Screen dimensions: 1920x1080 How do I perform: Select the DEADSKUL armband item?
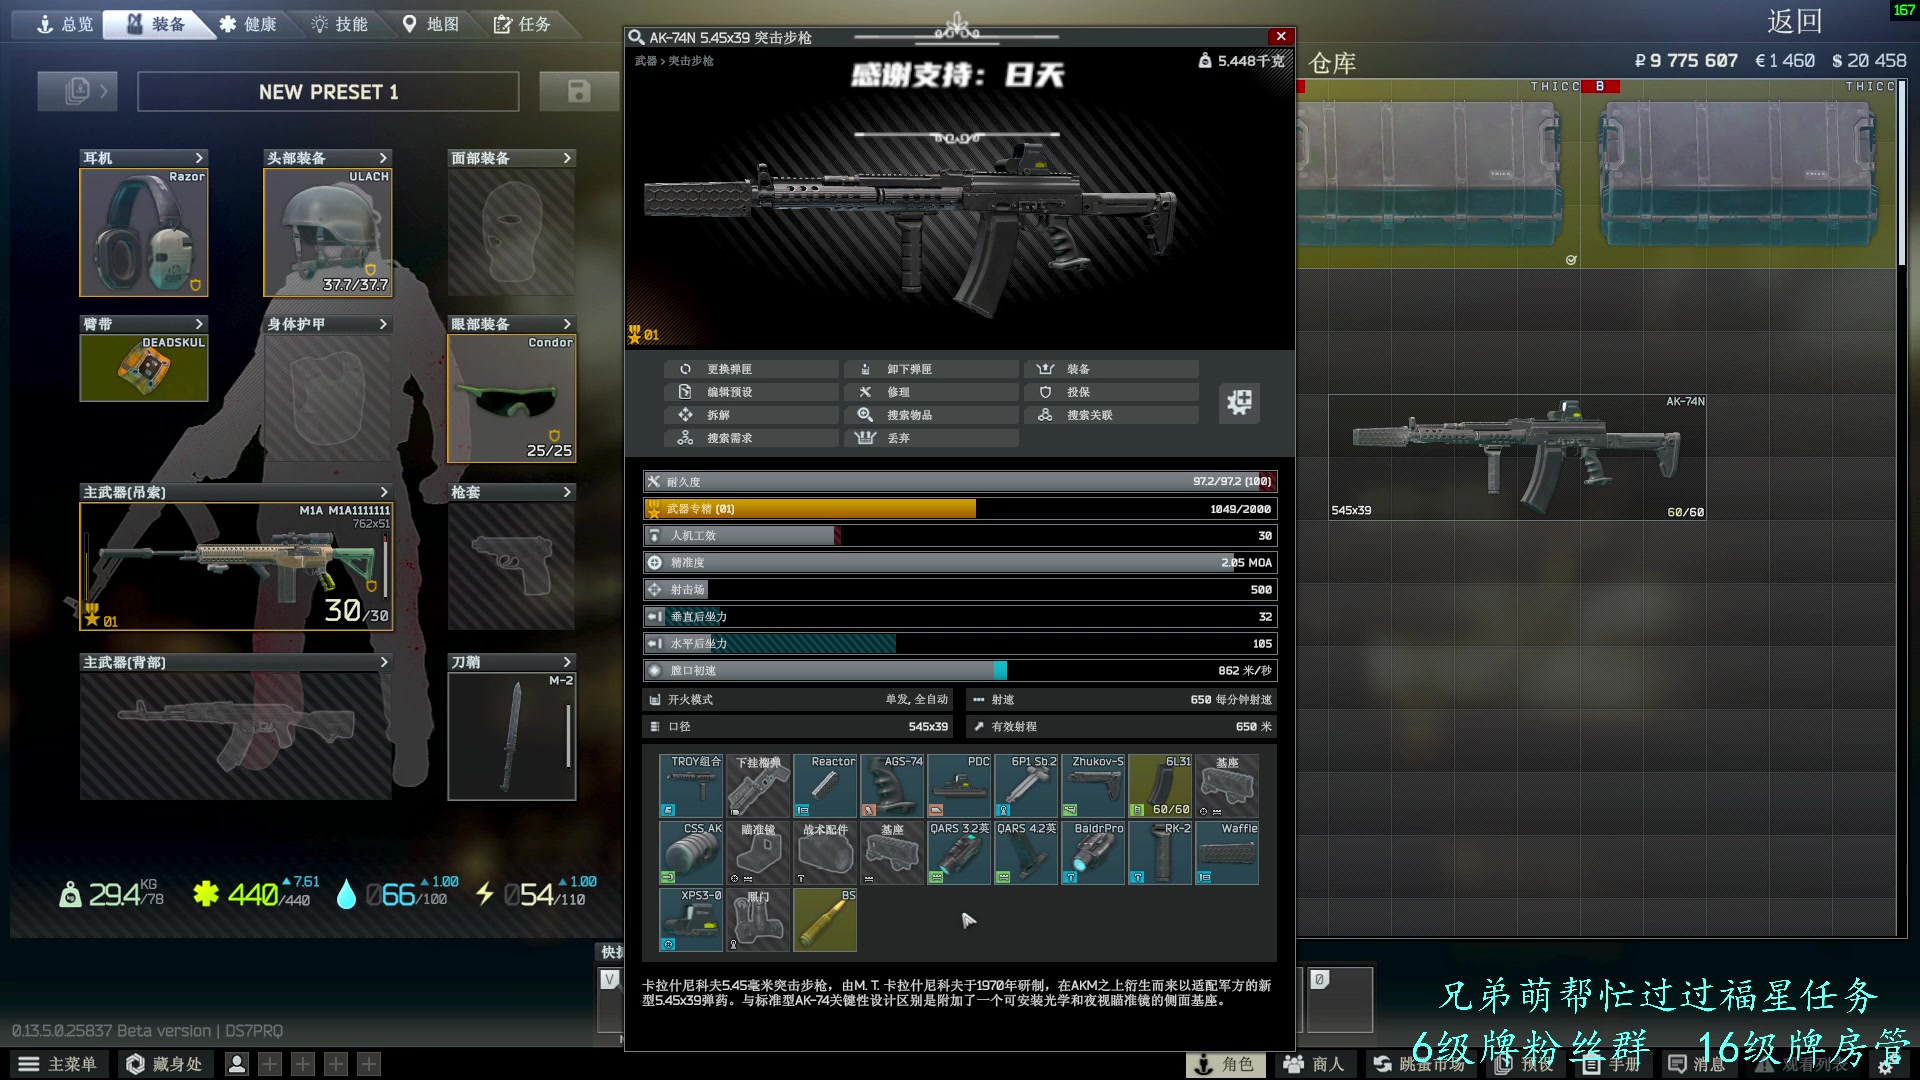(144, 368)
